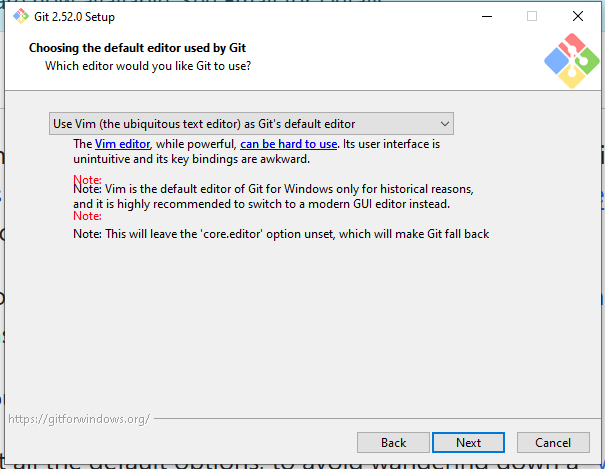
Task: Click the second red "Note:" label
Action: click(x=87, y=216)
